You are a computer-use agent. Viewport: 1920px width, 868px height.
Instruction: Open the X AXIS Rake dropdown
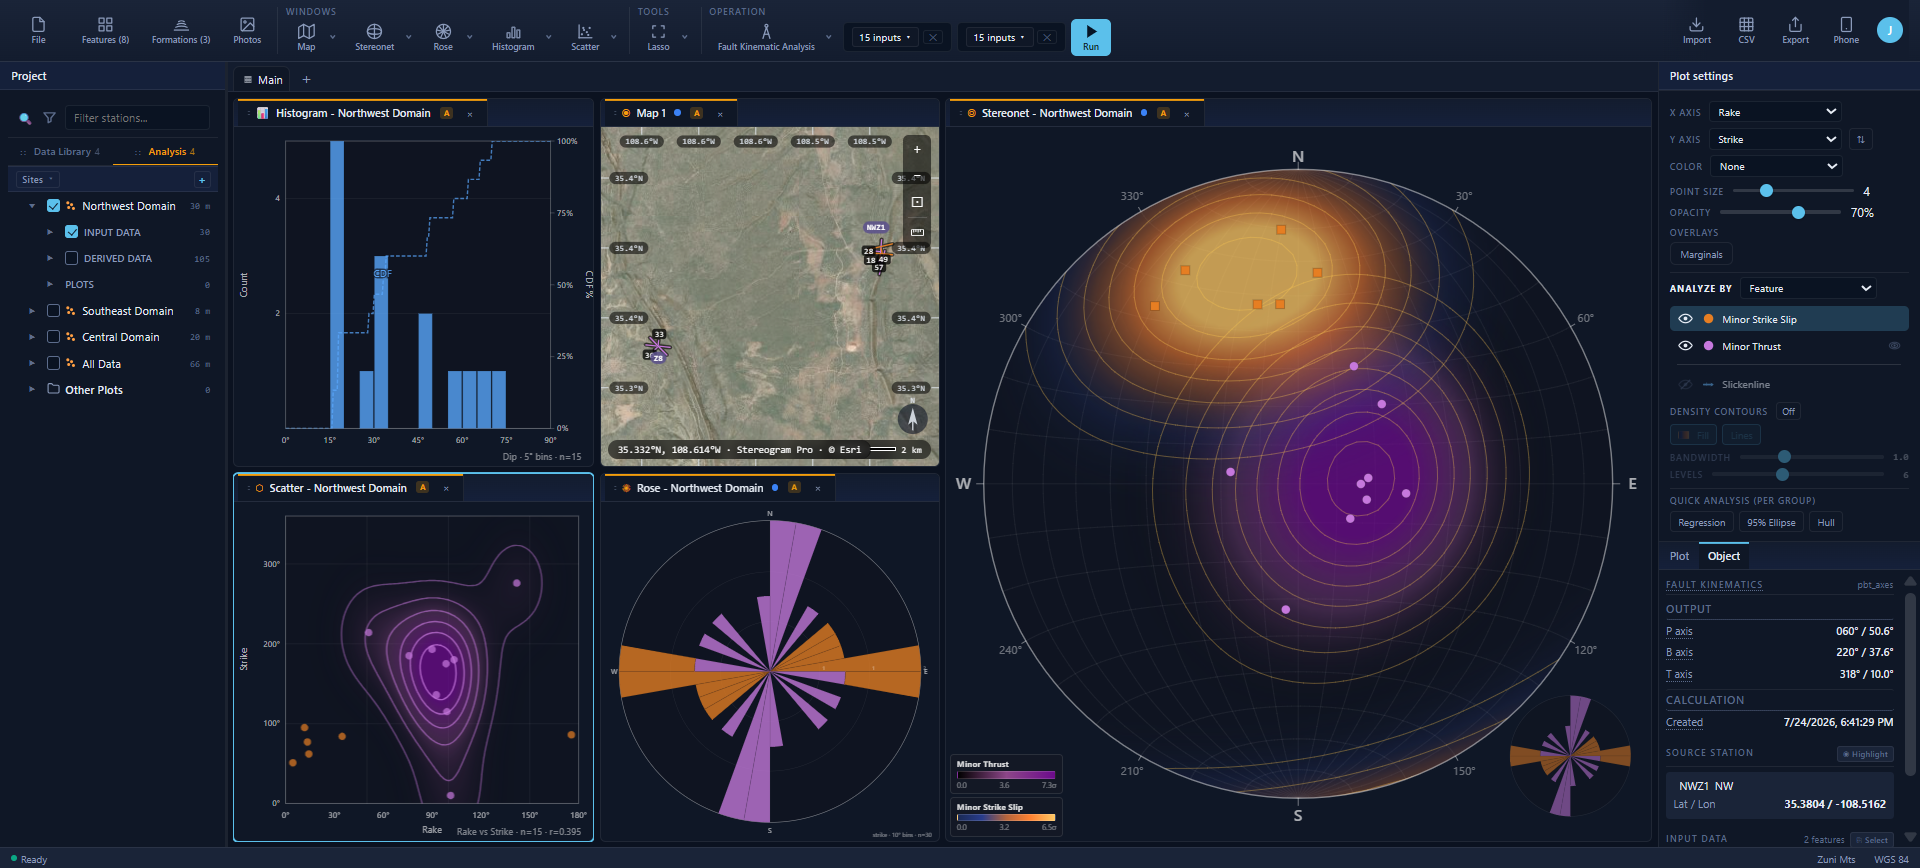[x=1775, y=112]
